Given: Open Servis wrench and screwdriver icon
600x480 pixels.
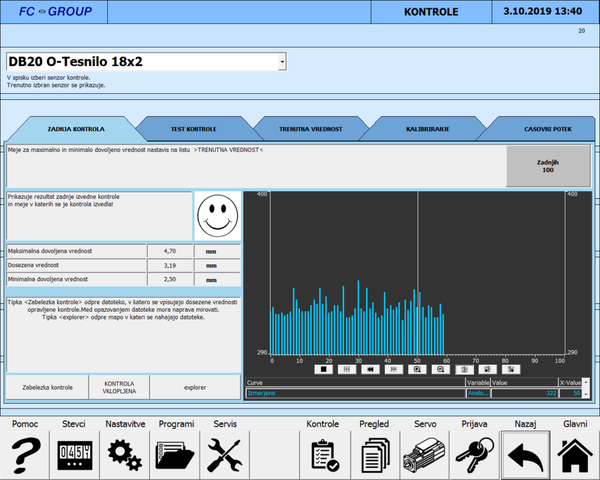Looking at the screenshot, I should [x=225, y=454].
